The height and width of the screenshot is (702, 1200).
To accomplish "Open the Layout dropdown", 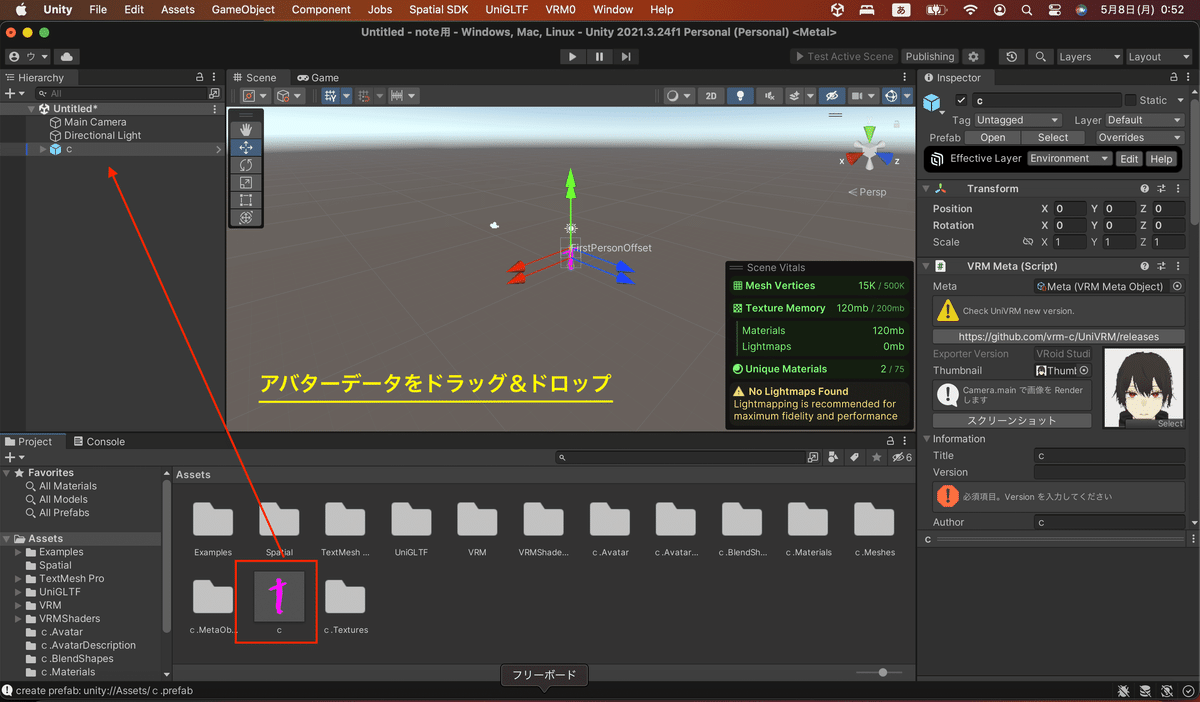I will [x=1158, y=57].
